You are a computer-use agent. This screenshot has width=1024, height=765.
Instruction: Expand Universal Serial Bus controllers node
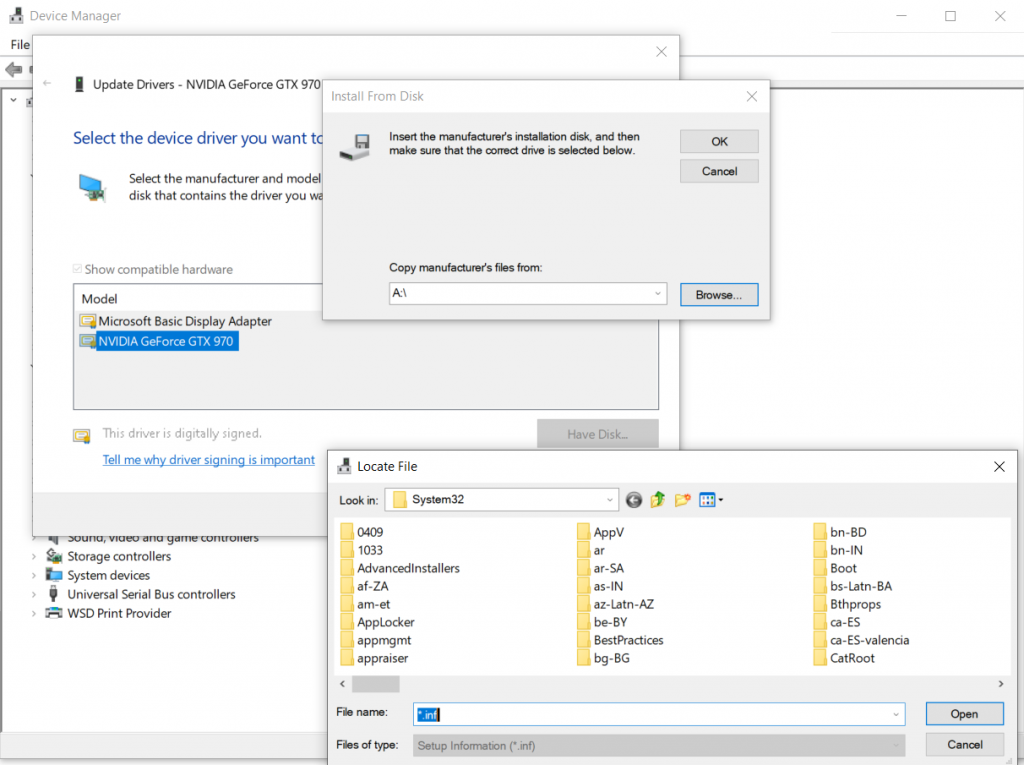[34, 594]
